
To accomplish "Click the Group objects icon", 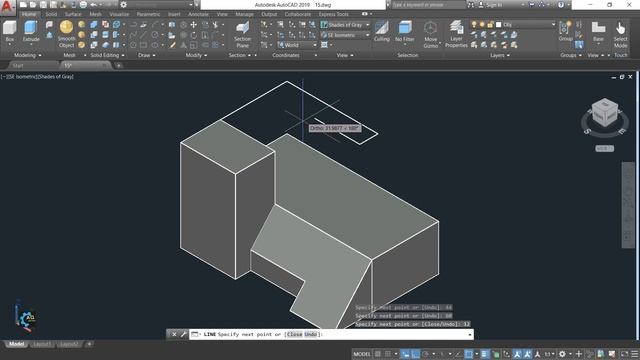I will pos(565,31).
